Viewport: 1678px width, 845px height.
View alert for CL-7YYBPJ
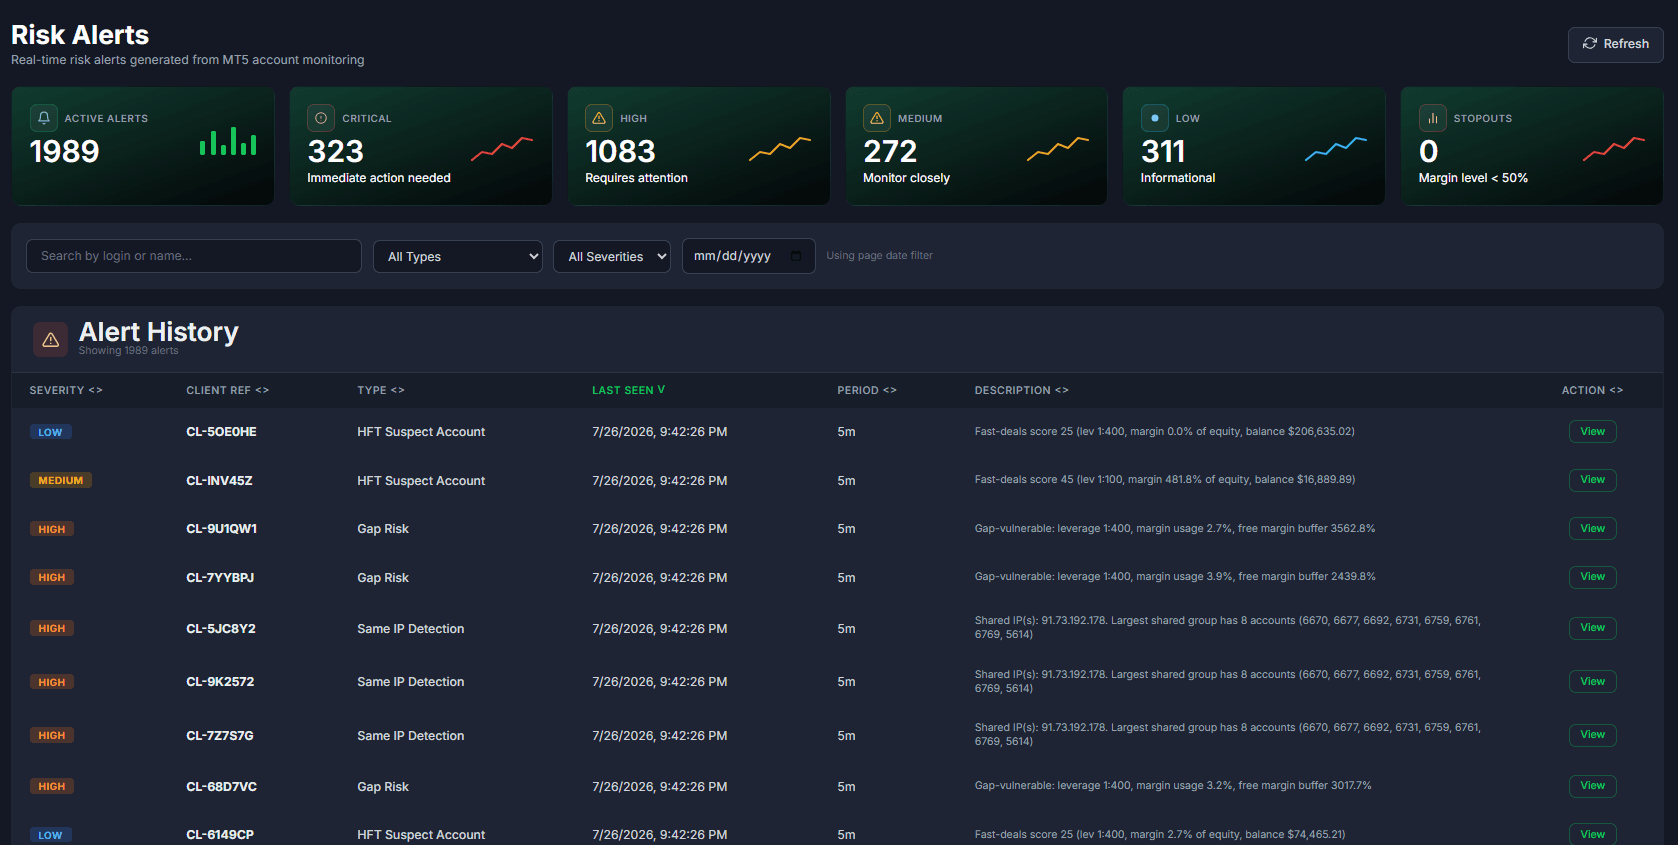(1592, 577)
